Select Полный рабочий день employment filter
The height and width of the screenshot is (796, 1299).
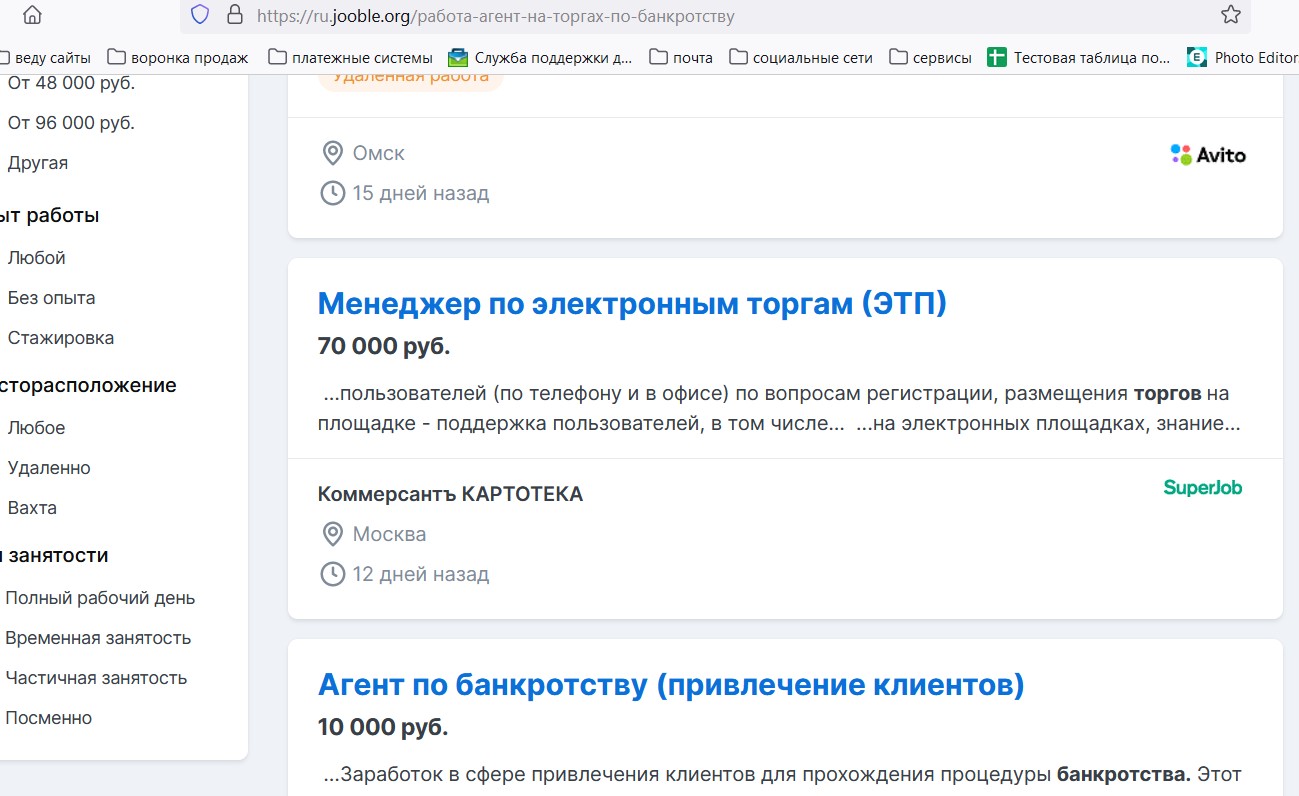tap(100, 598)
